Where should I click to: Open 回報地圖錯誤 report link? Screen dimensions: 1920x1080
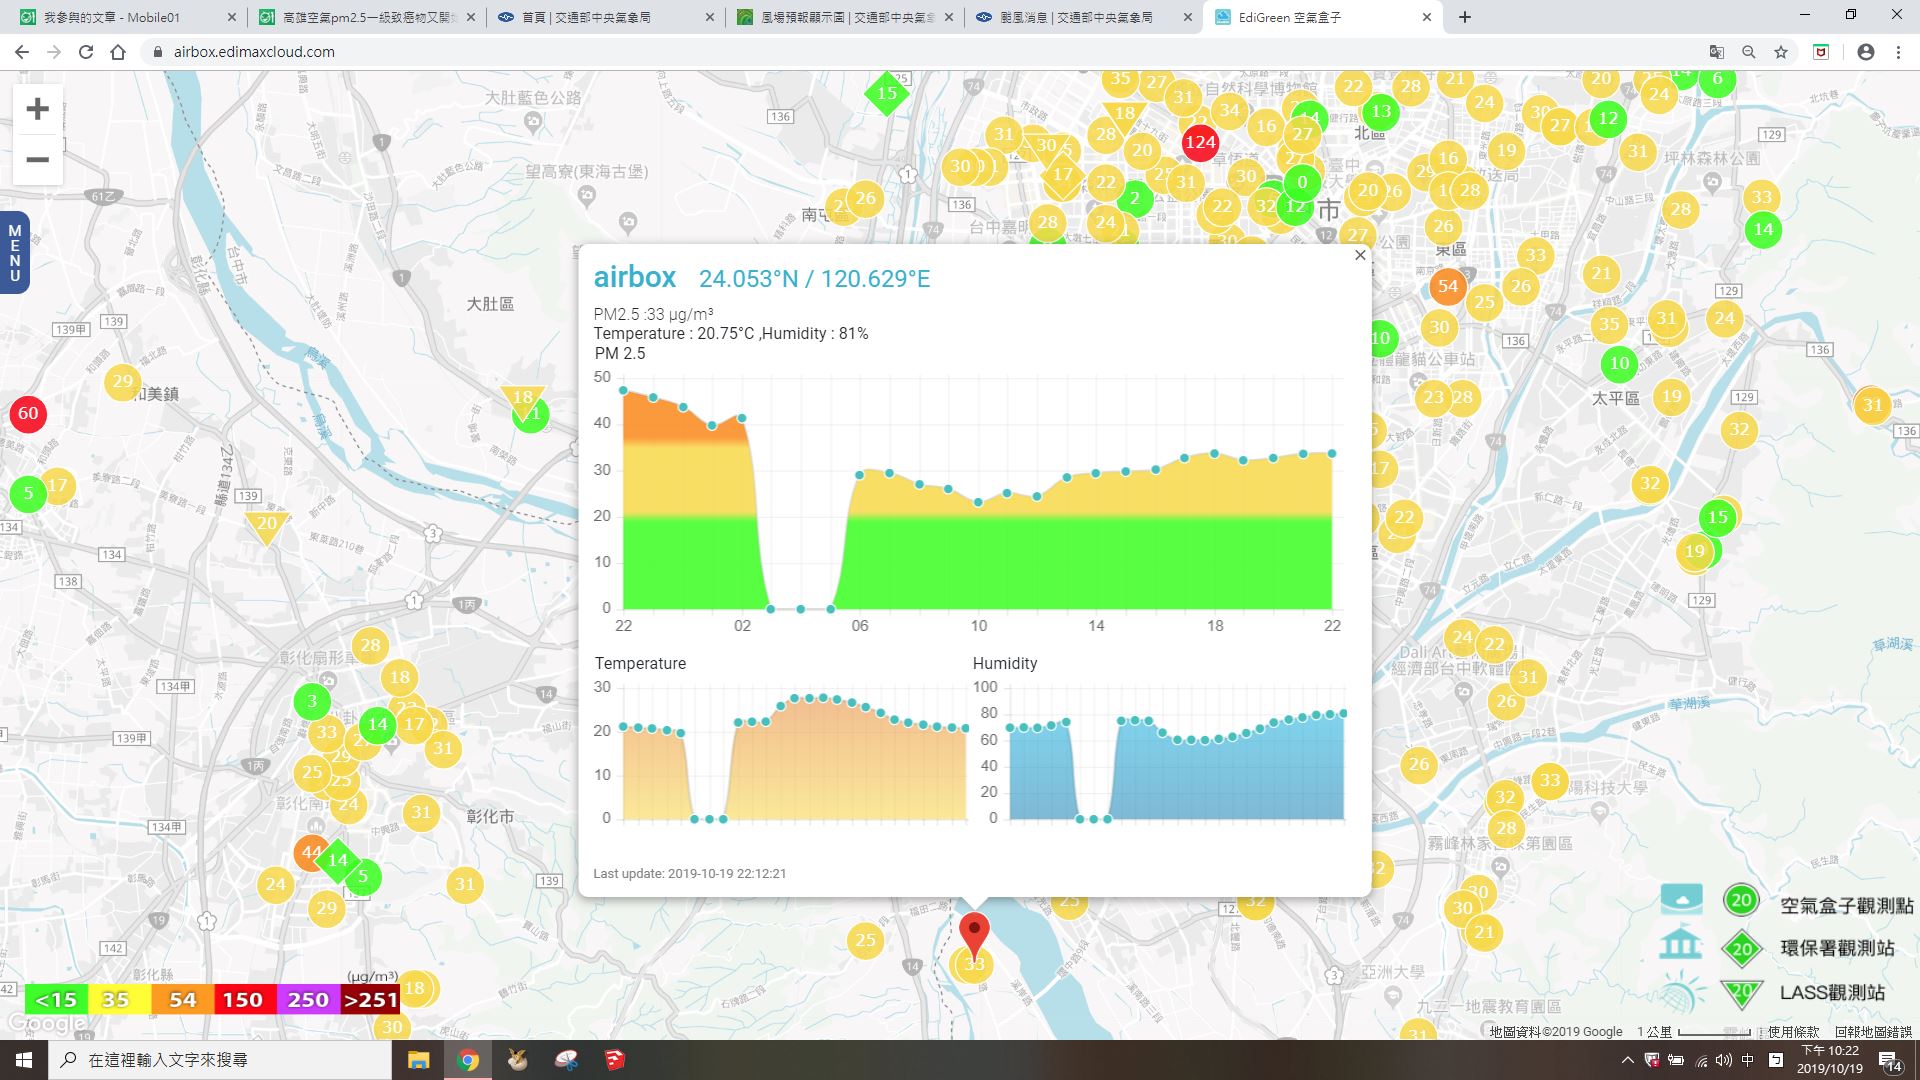coord(1873,1031)
